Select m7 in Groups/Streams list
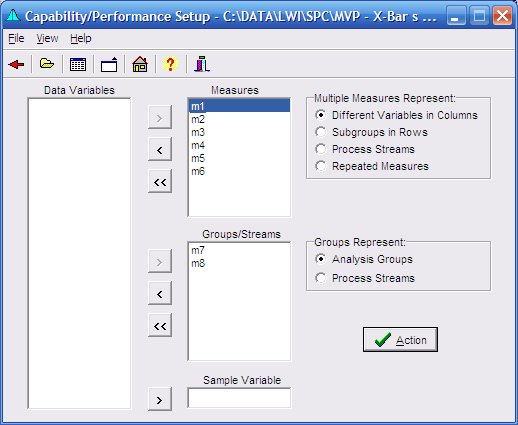 [x=239, y=250]
